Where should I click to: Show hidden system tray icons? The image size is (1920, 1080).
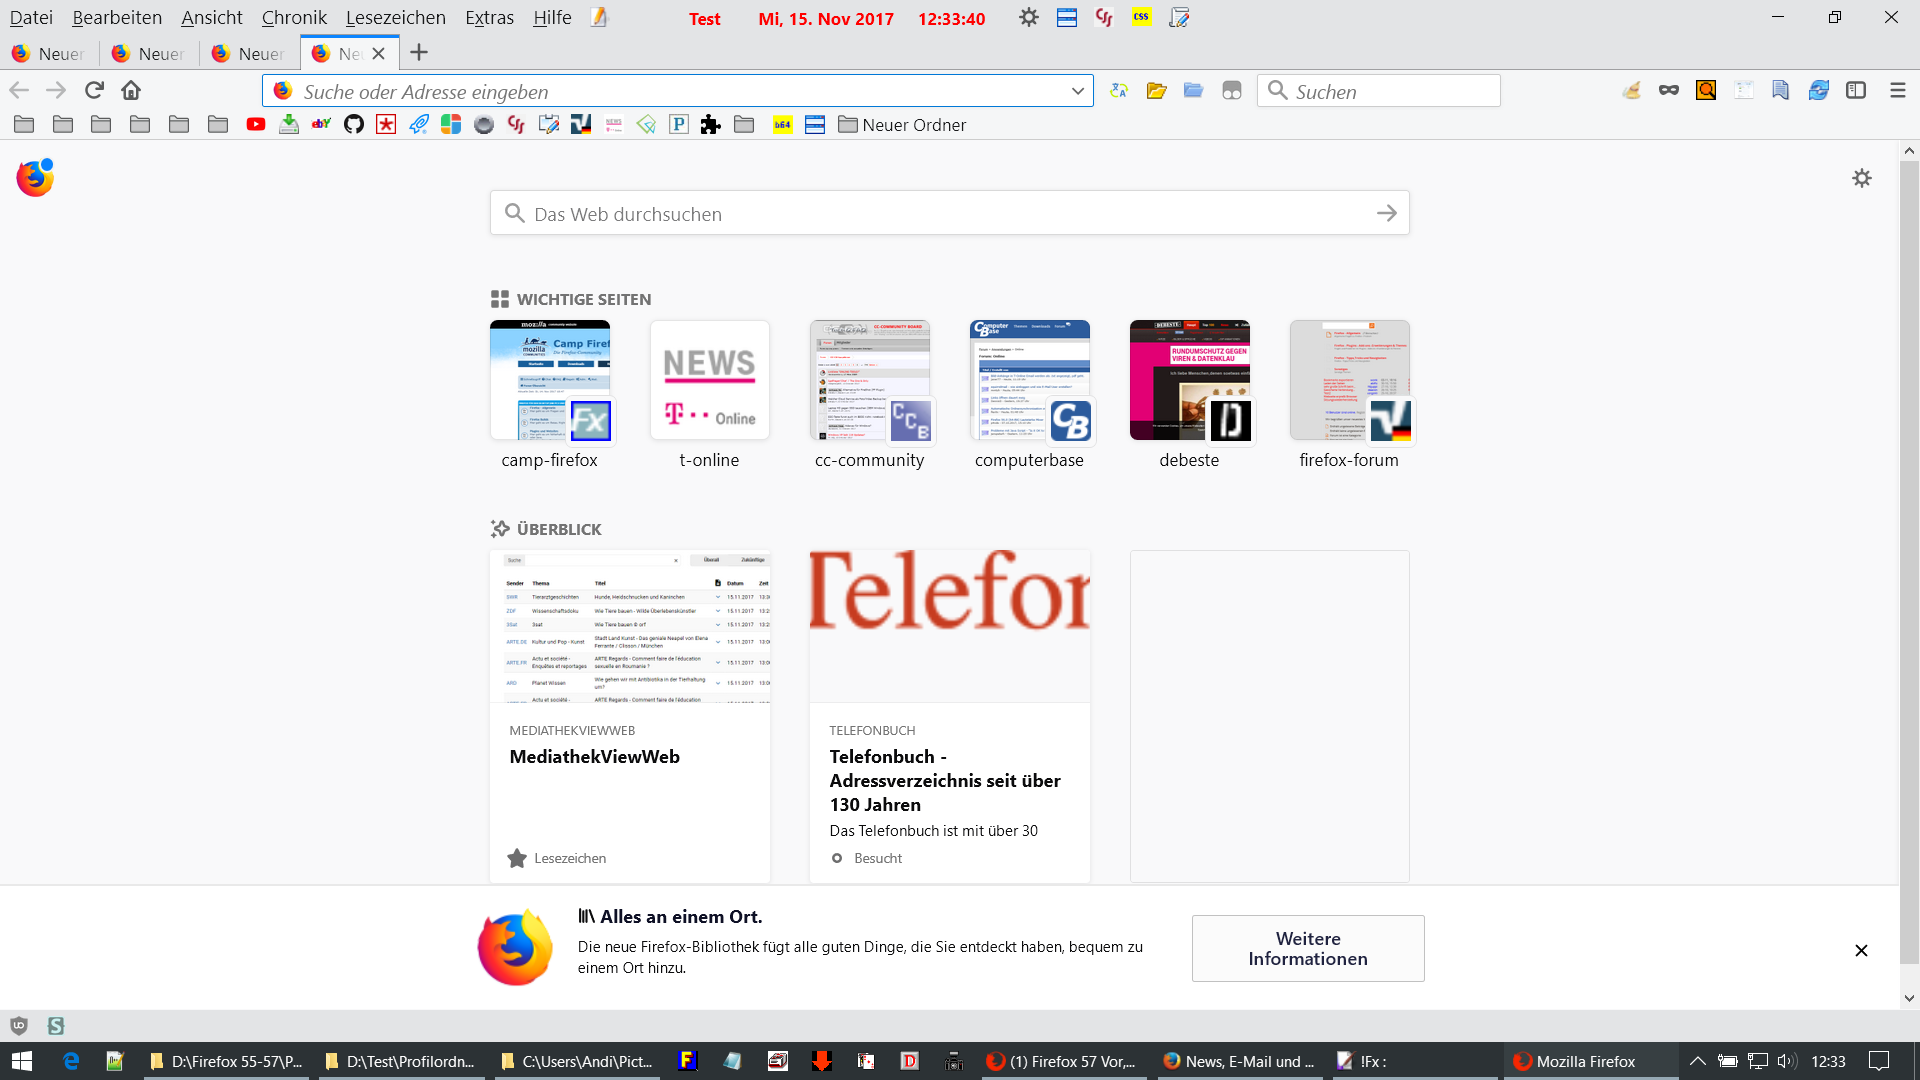(1697, 1061)
